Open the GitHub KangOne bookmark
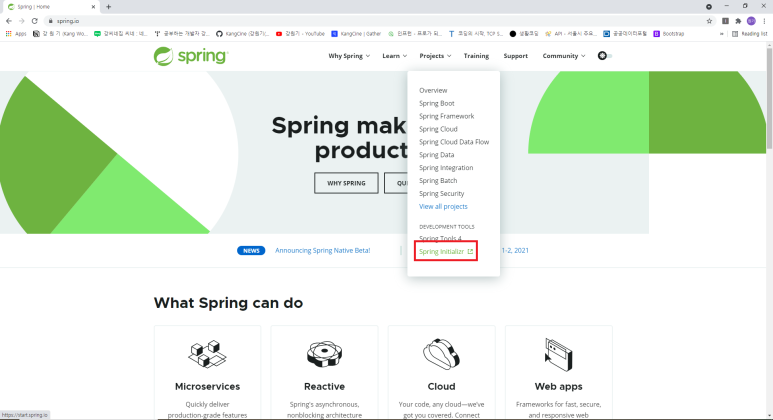Viewport: 773px width, 420px height. (243, 34)
